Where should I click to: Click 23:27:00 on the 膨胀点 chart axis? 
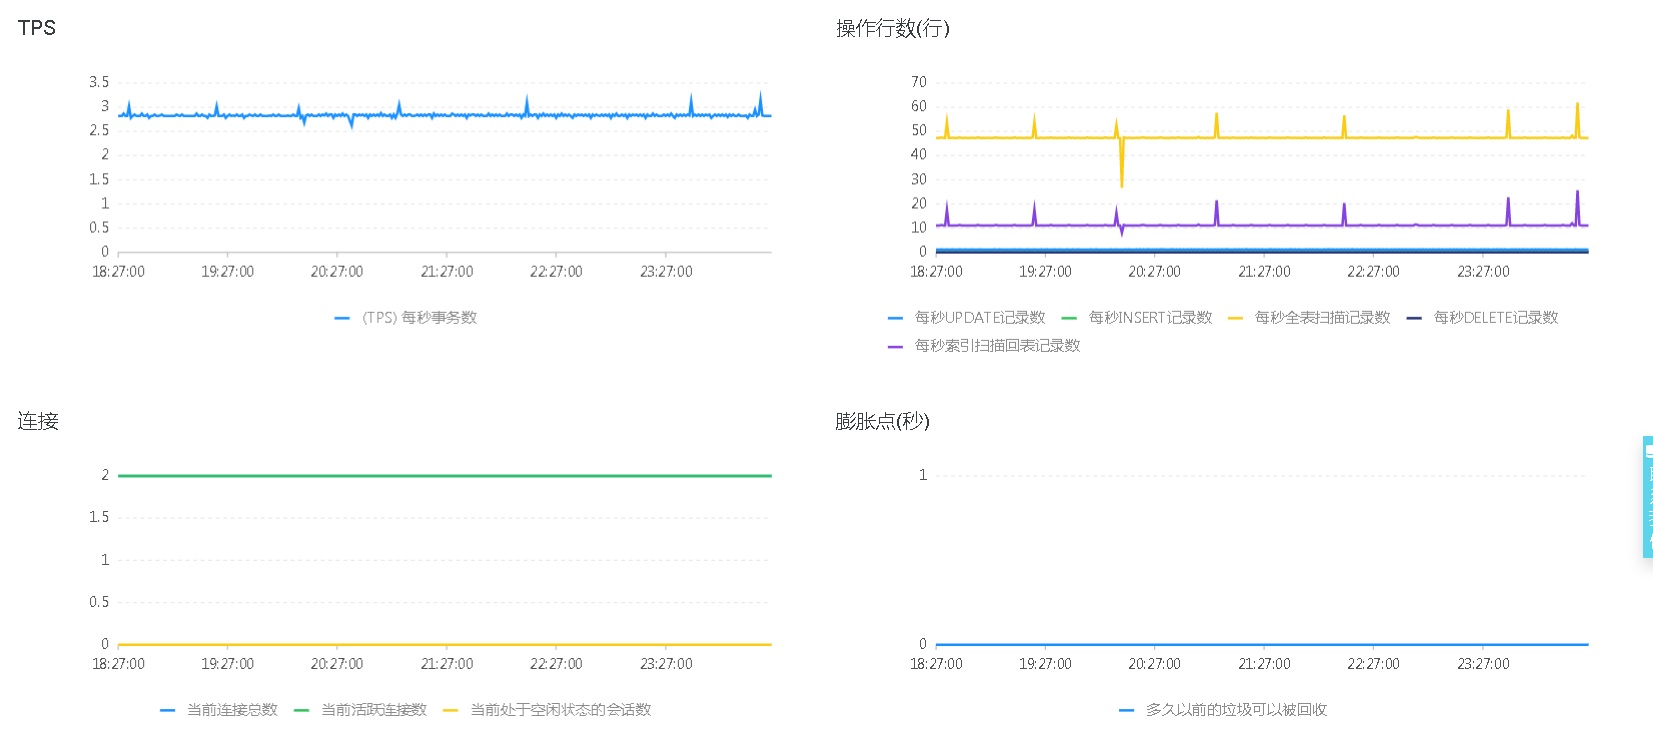[1483, 664]
